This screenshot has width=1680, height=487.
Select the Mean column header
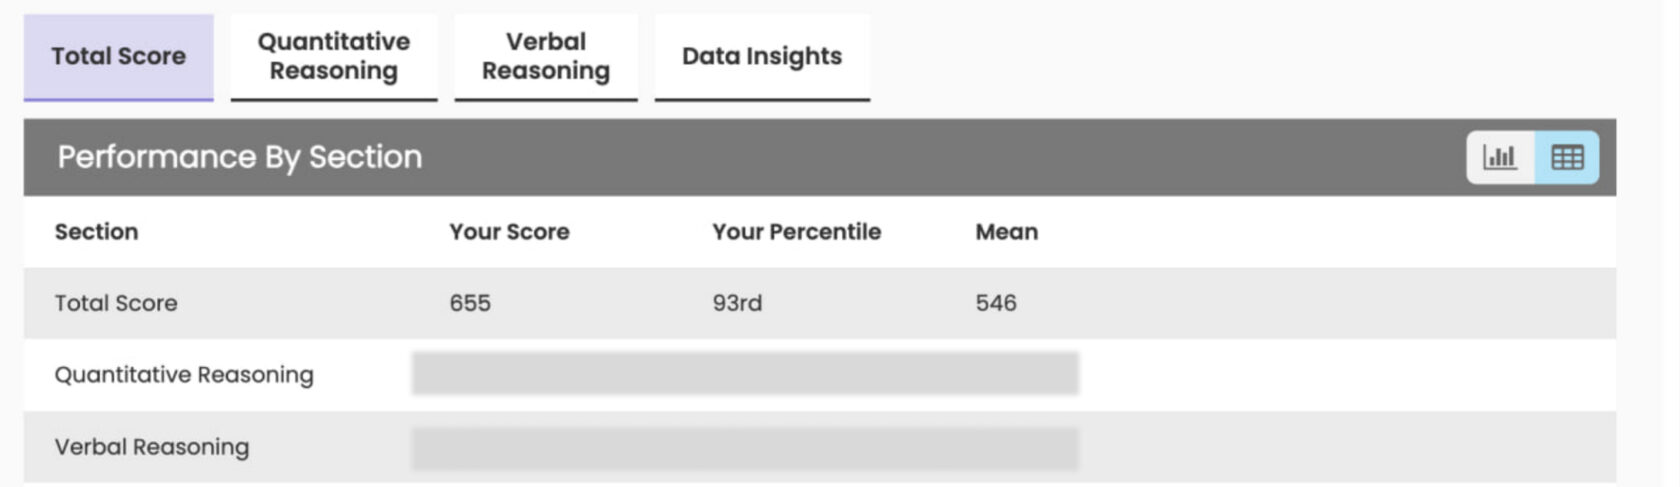pos(1006,232)
